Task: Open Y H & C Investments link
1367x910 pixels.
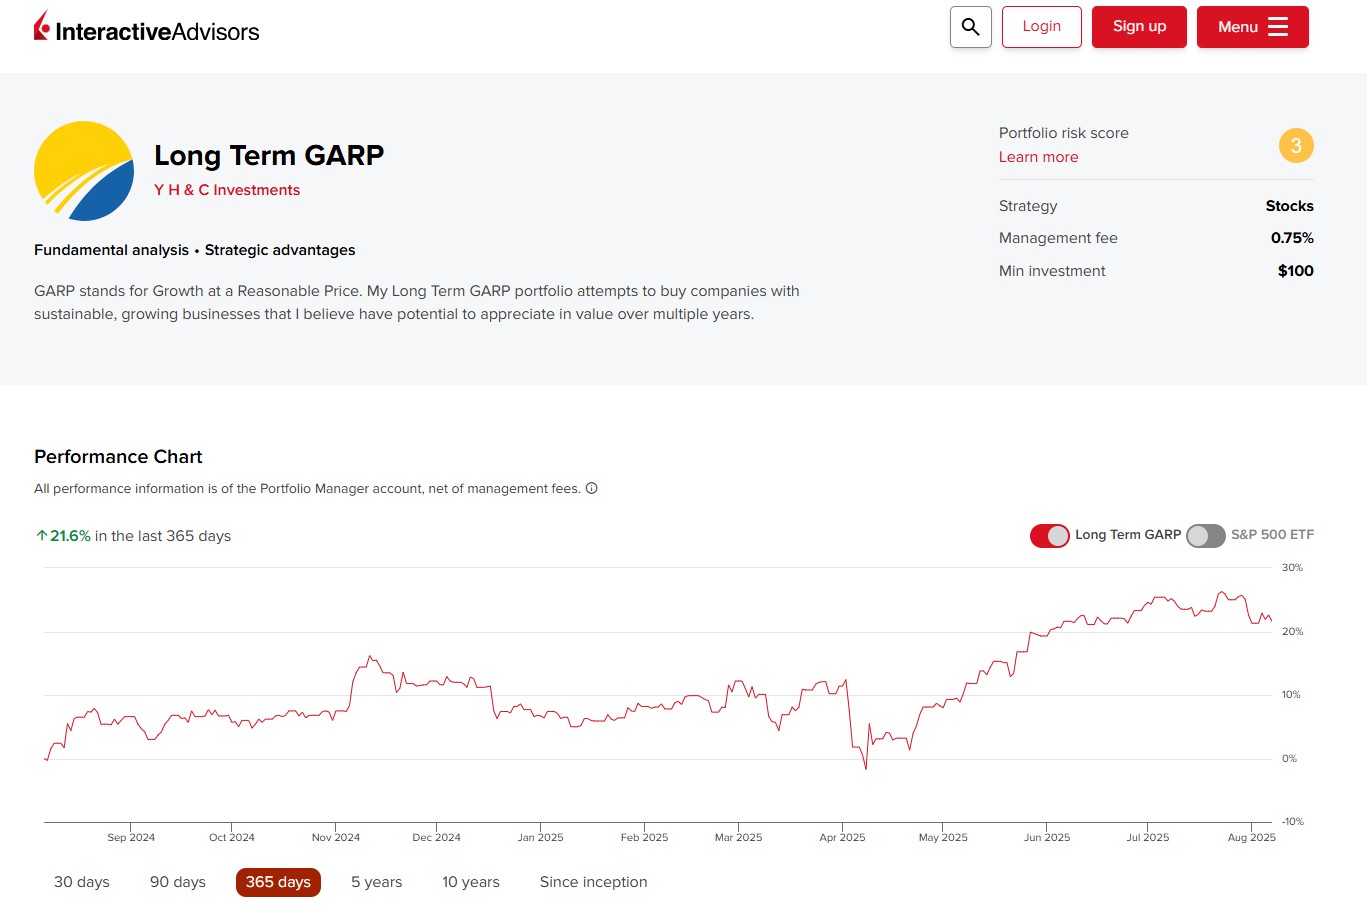Action: [227, 190]
